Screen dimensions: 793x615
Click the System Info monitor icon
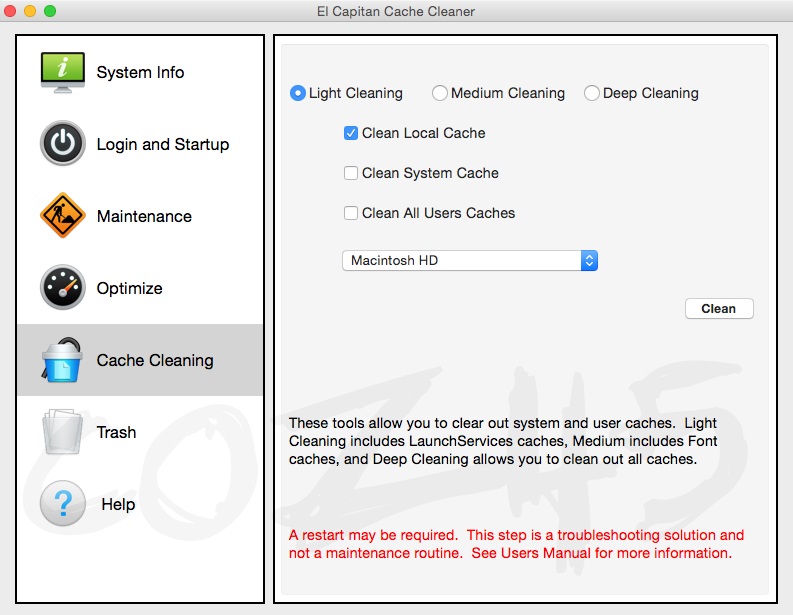click(63, 72)
